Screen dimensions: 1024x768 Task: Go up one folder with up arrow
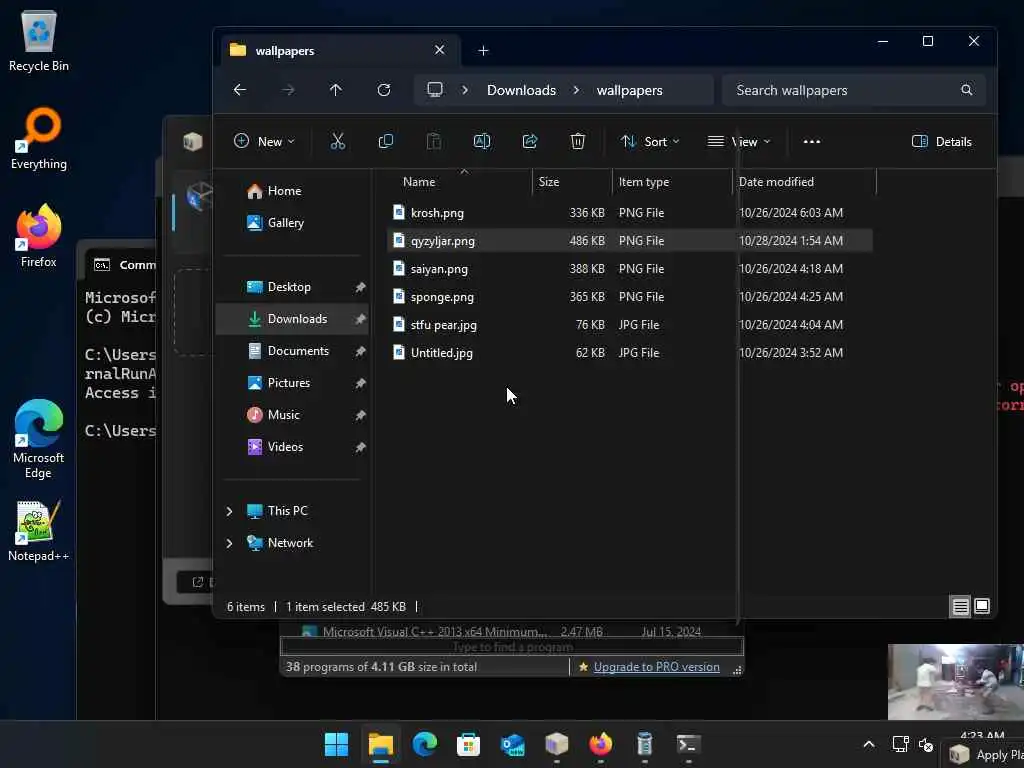pyautogui.click(x=336, y=90)
